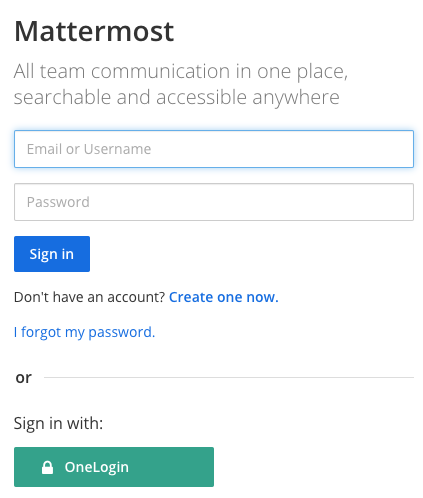Click the word forgot in password link
The width and height of the screenshot is (423, 498).
(41, 332)
